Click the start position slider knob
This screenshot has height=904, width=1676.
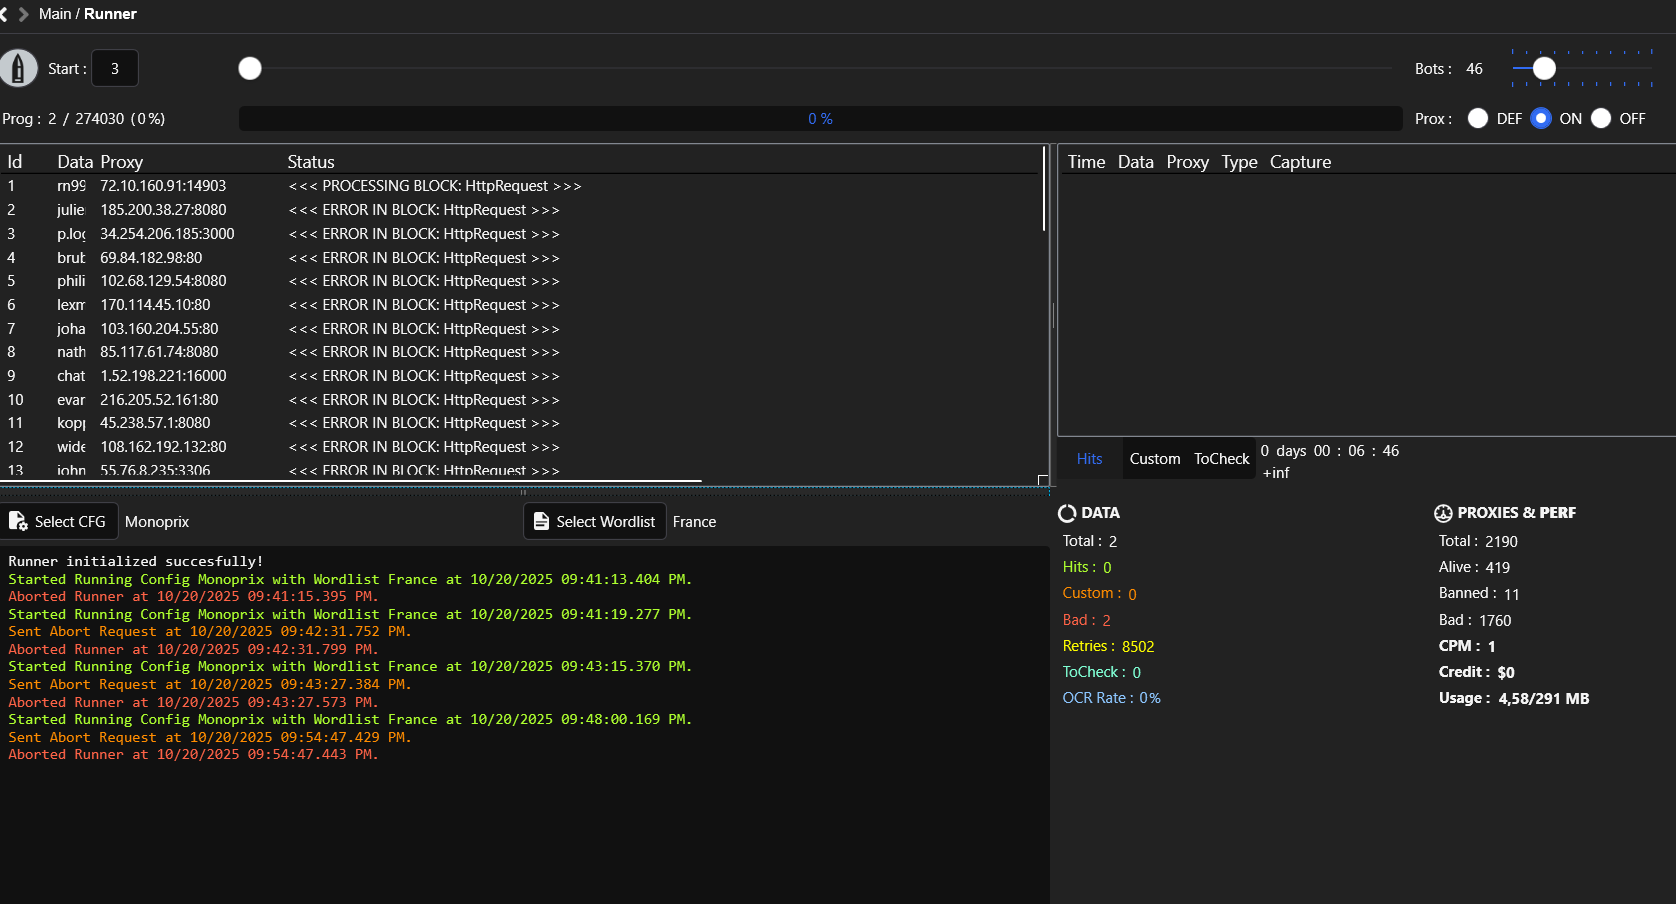250,68
